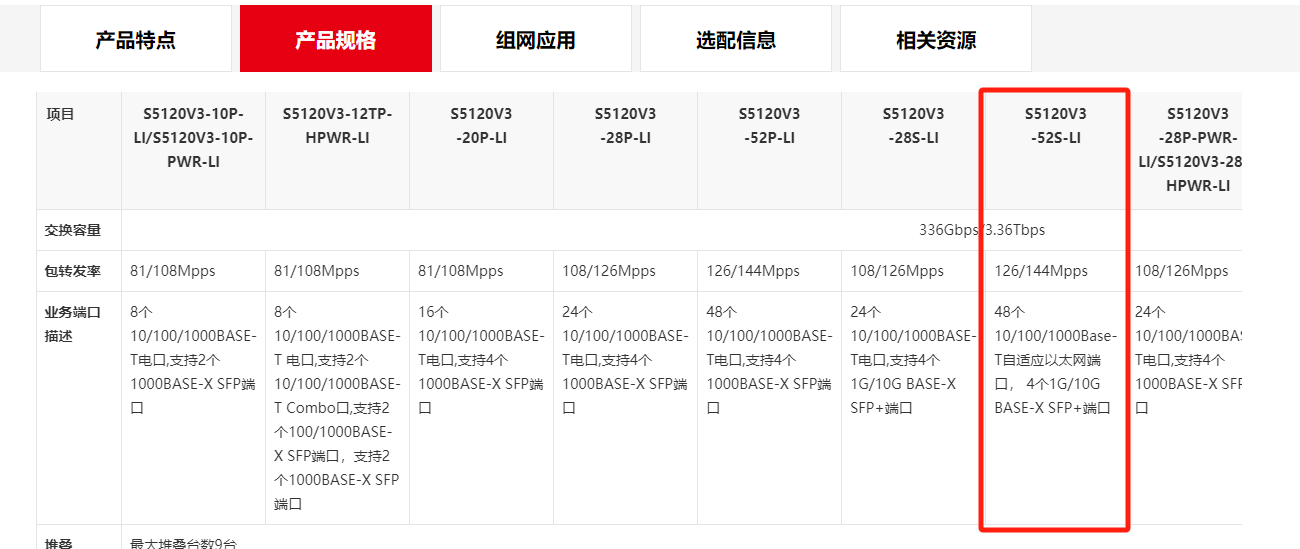Select the 48个 port description for S5120V3-52P-LI

point(769,360)
